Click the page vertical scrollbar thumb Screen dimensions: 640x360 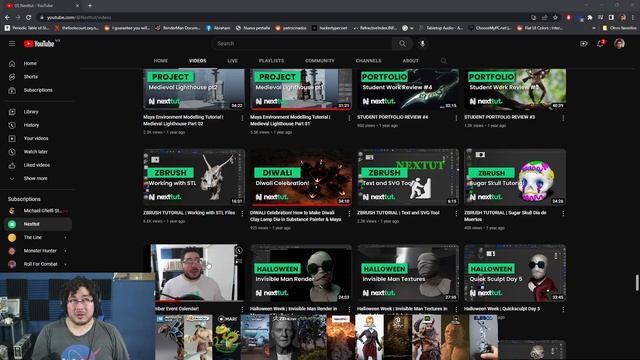tap(637, 283)
